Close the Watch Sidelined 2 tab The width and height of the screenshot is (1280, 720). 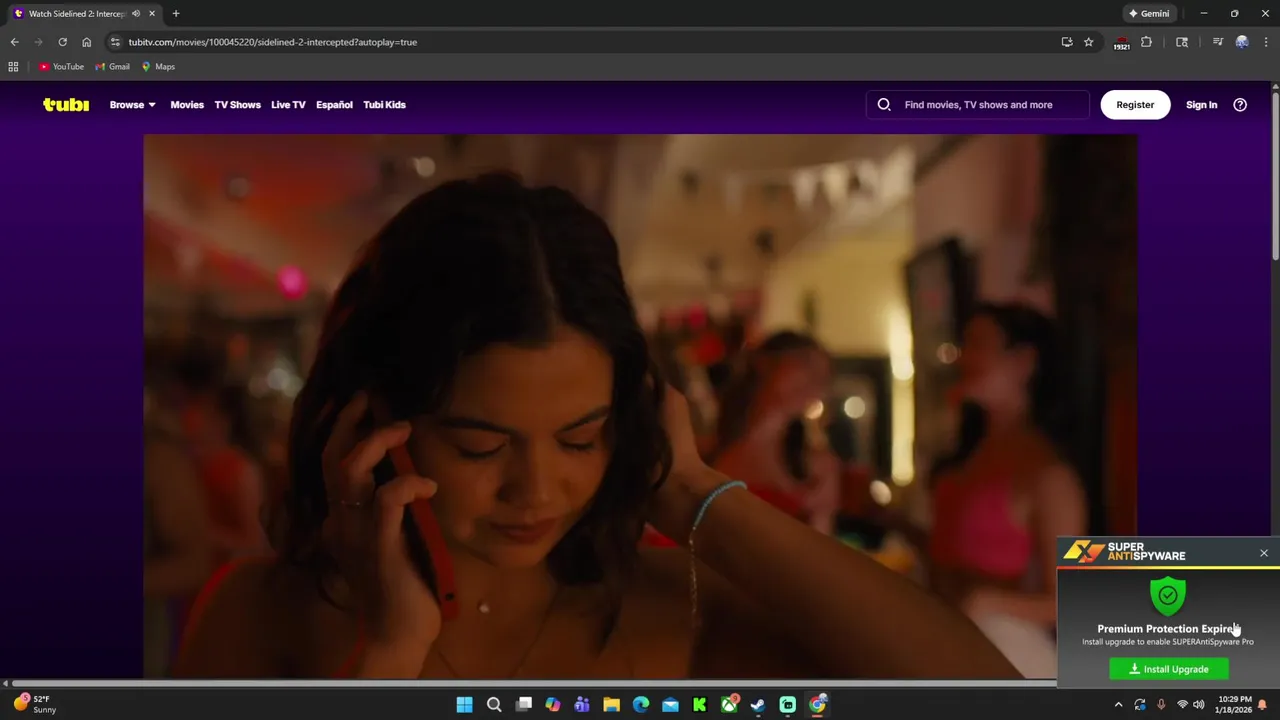click(152, 14)
